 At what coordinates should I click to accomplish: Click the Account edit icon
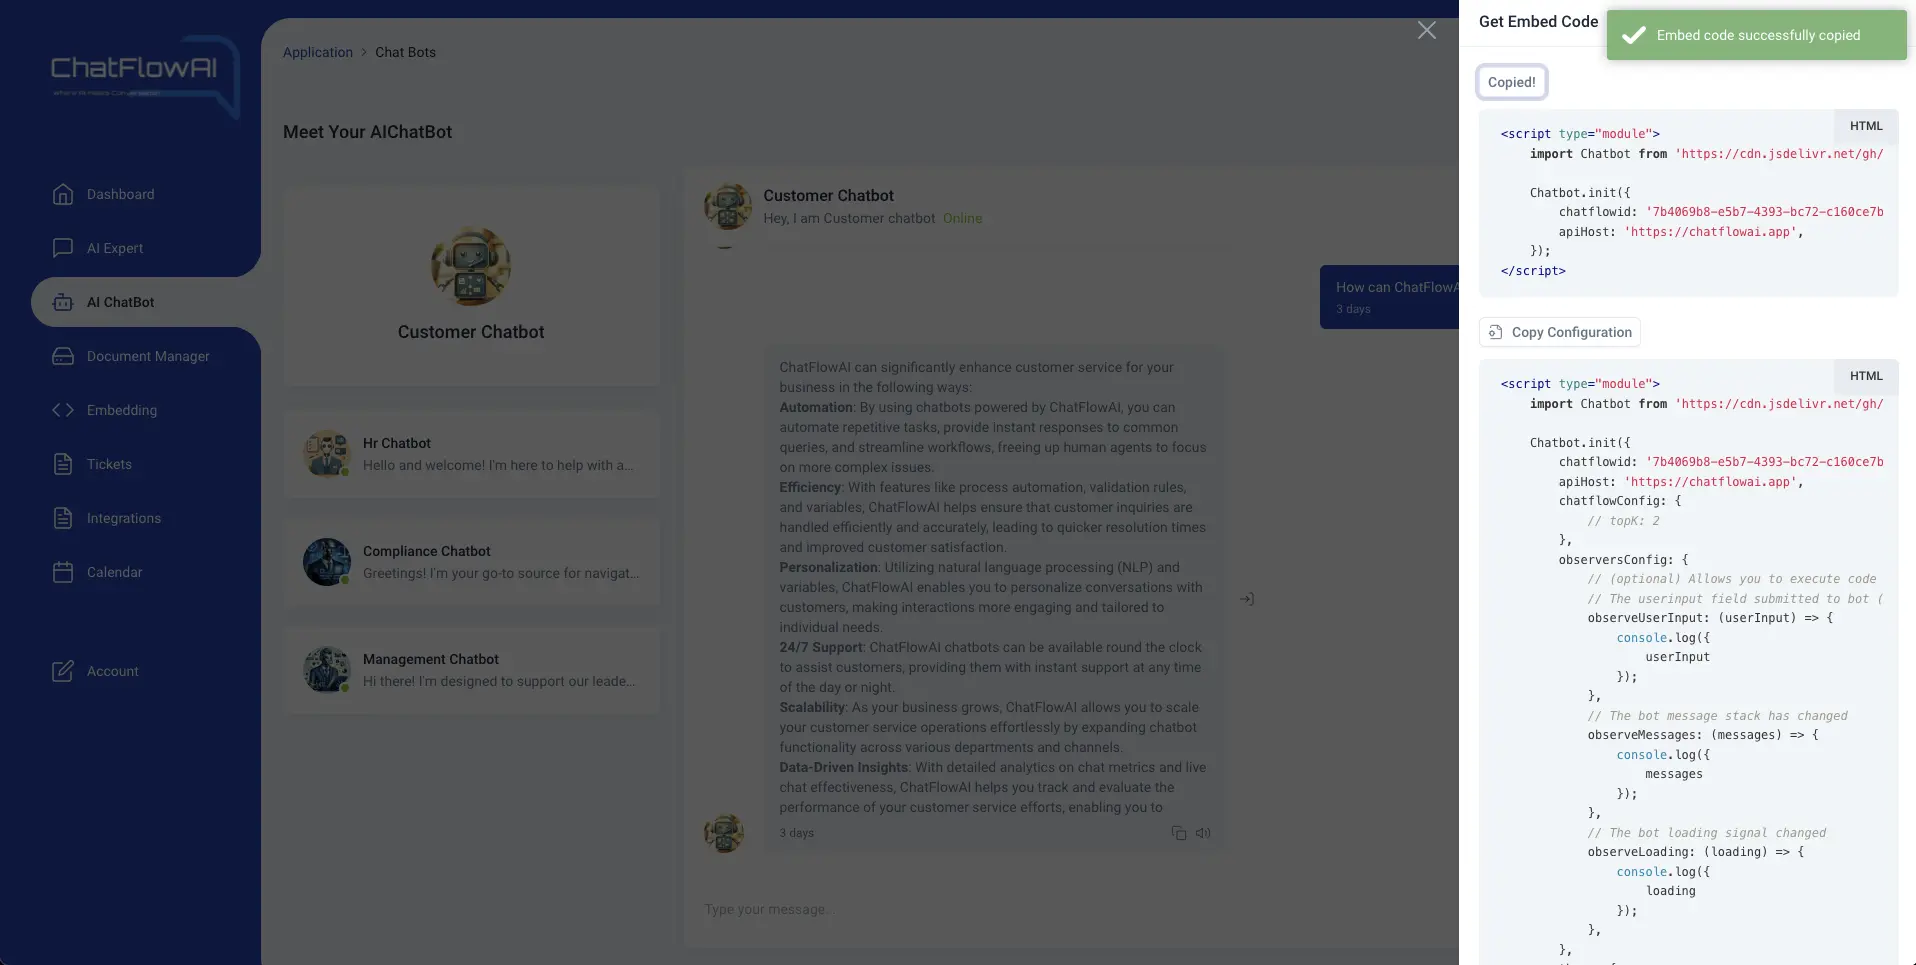click(x=63, y=671)
